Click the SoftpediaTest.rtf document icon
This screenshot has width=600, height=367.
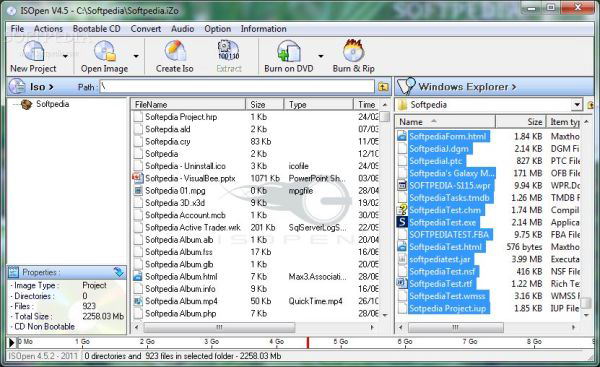(x=402, y=284)
